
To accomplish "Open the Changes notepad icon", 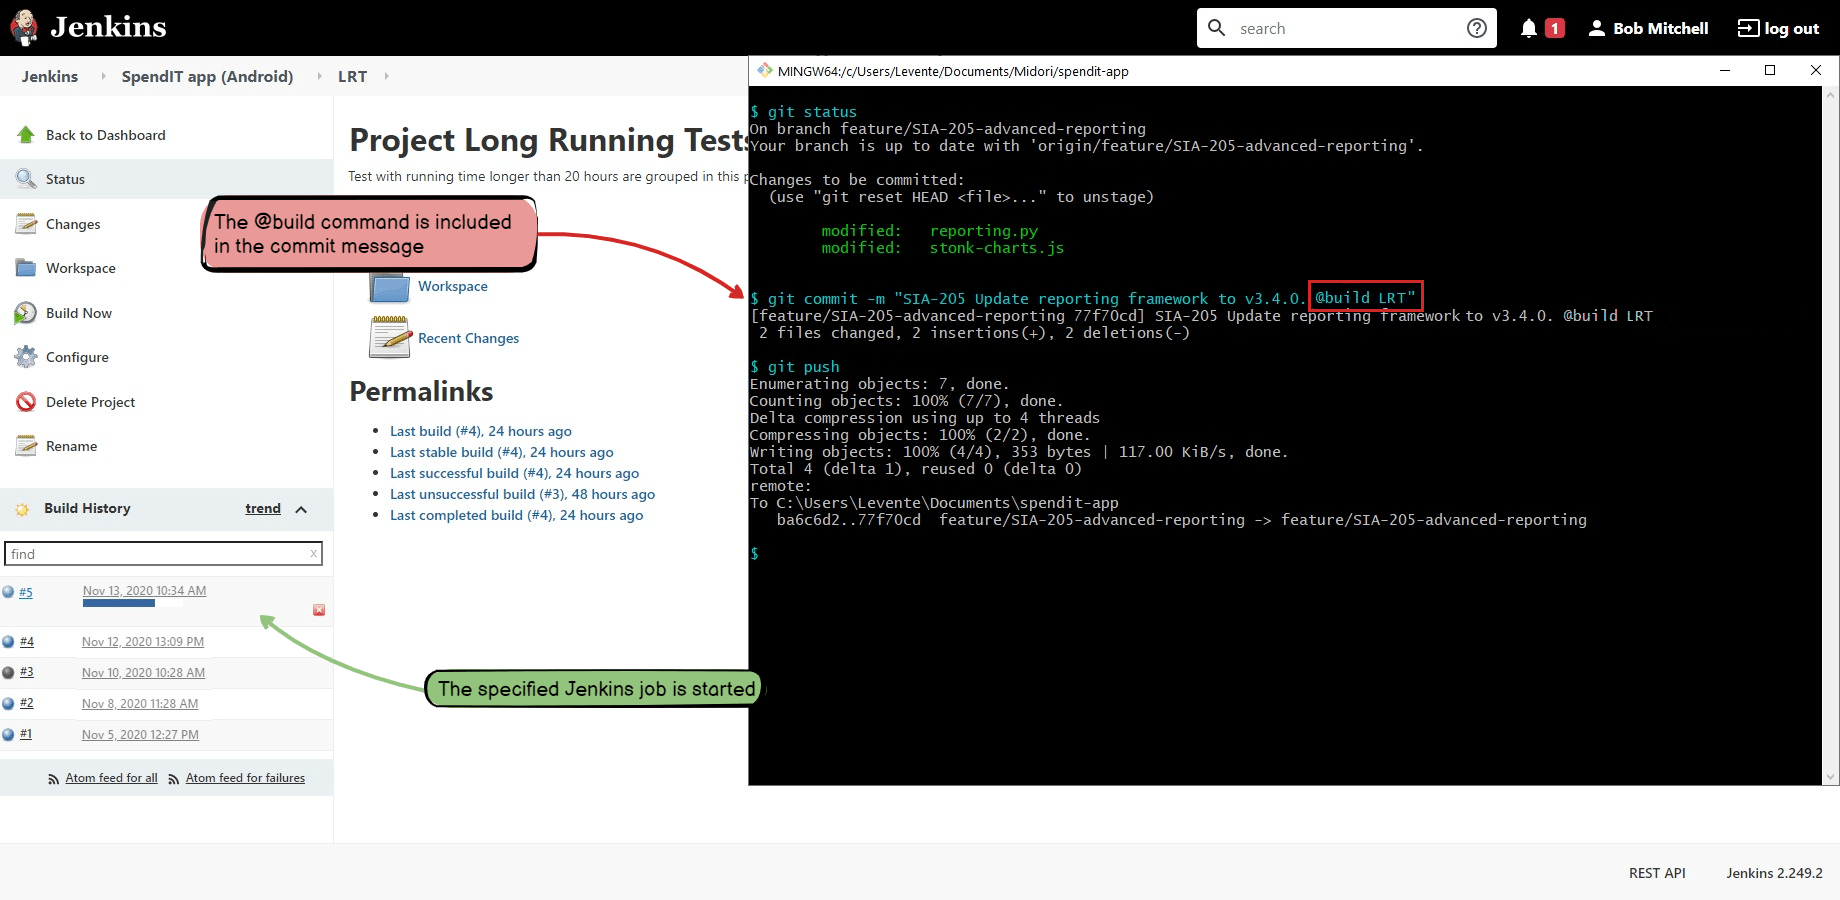I will [x=26, y=224].
